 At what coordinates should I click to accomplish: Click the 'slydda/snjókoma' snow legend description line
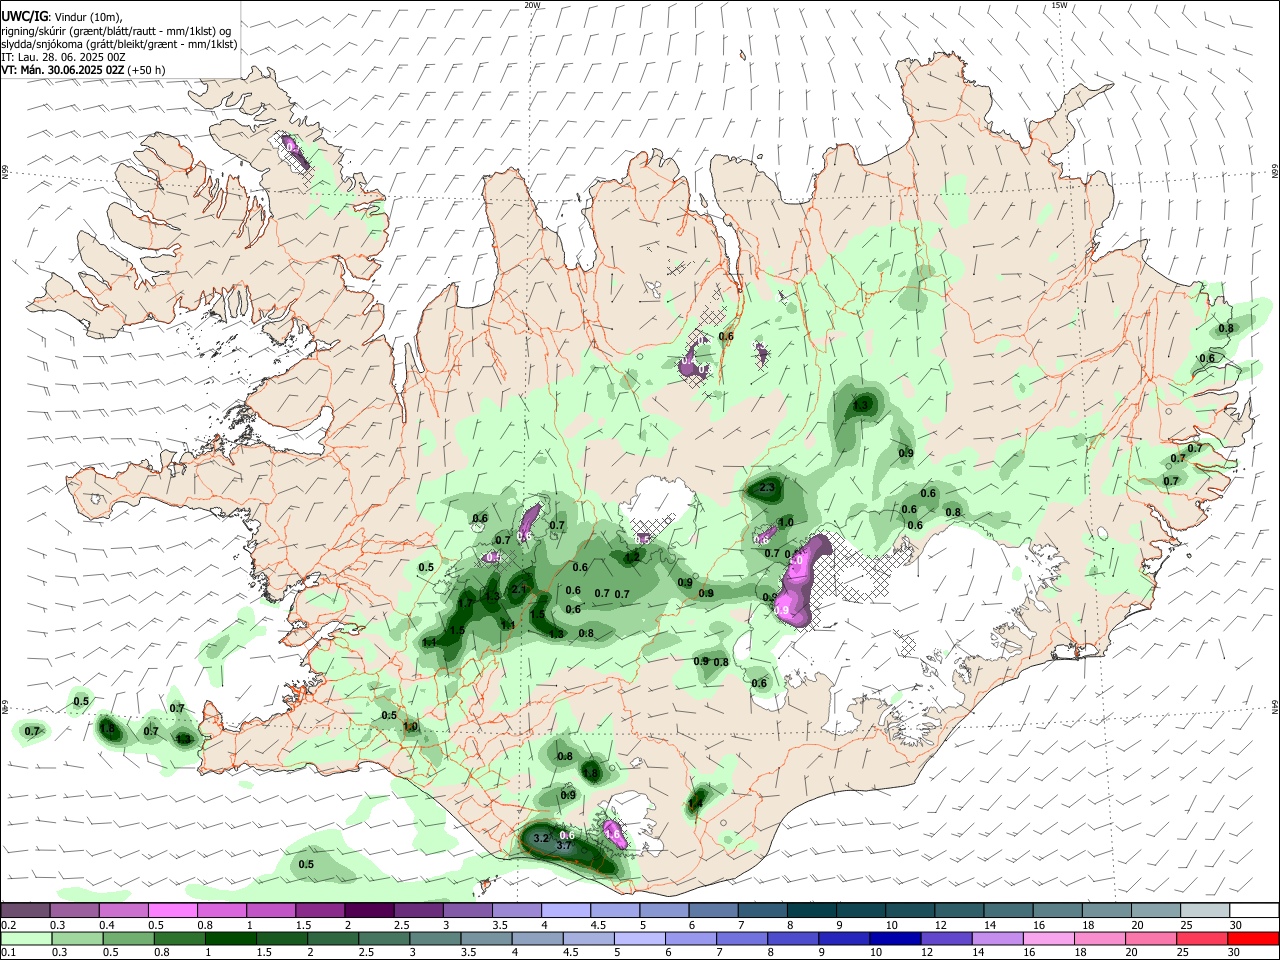120,44
